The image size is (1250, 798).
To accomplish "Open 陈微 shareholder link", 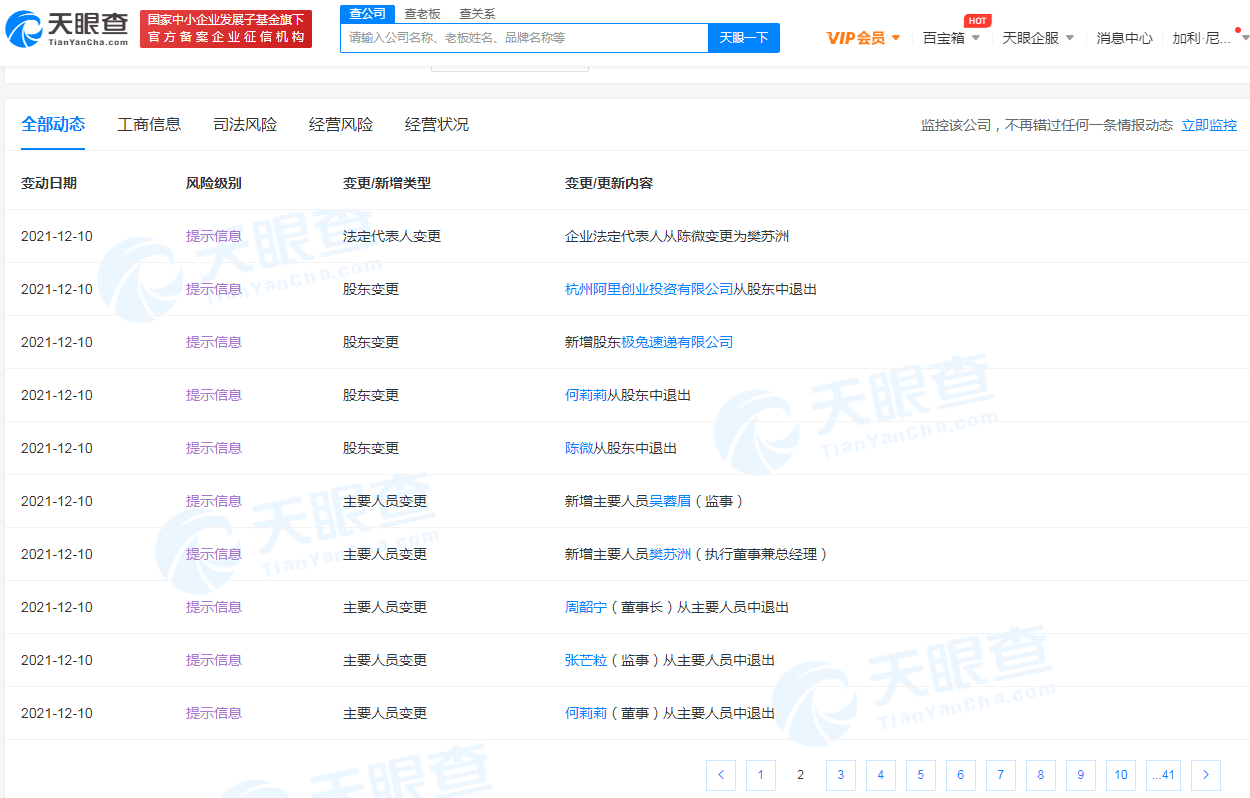I will tap(579, 448).
